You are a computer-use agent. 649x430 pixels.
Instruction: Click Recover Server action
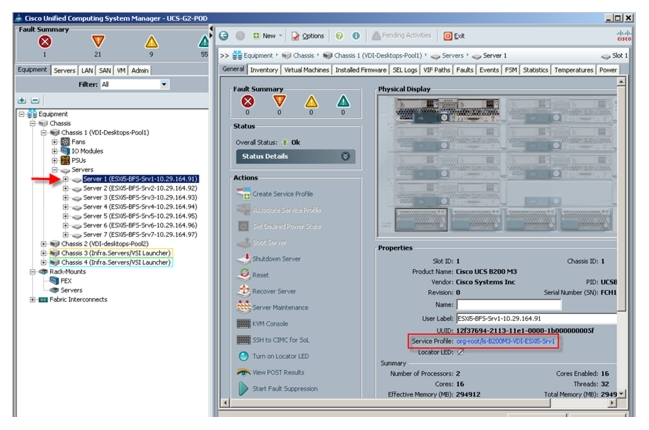point(274,291)
